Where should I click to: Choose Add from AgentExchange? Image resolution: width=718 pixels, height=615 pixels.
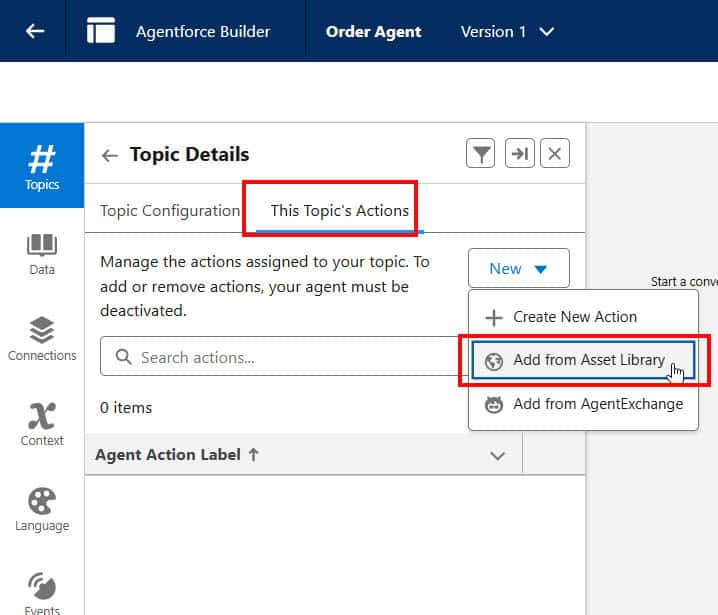pos(583,404)
